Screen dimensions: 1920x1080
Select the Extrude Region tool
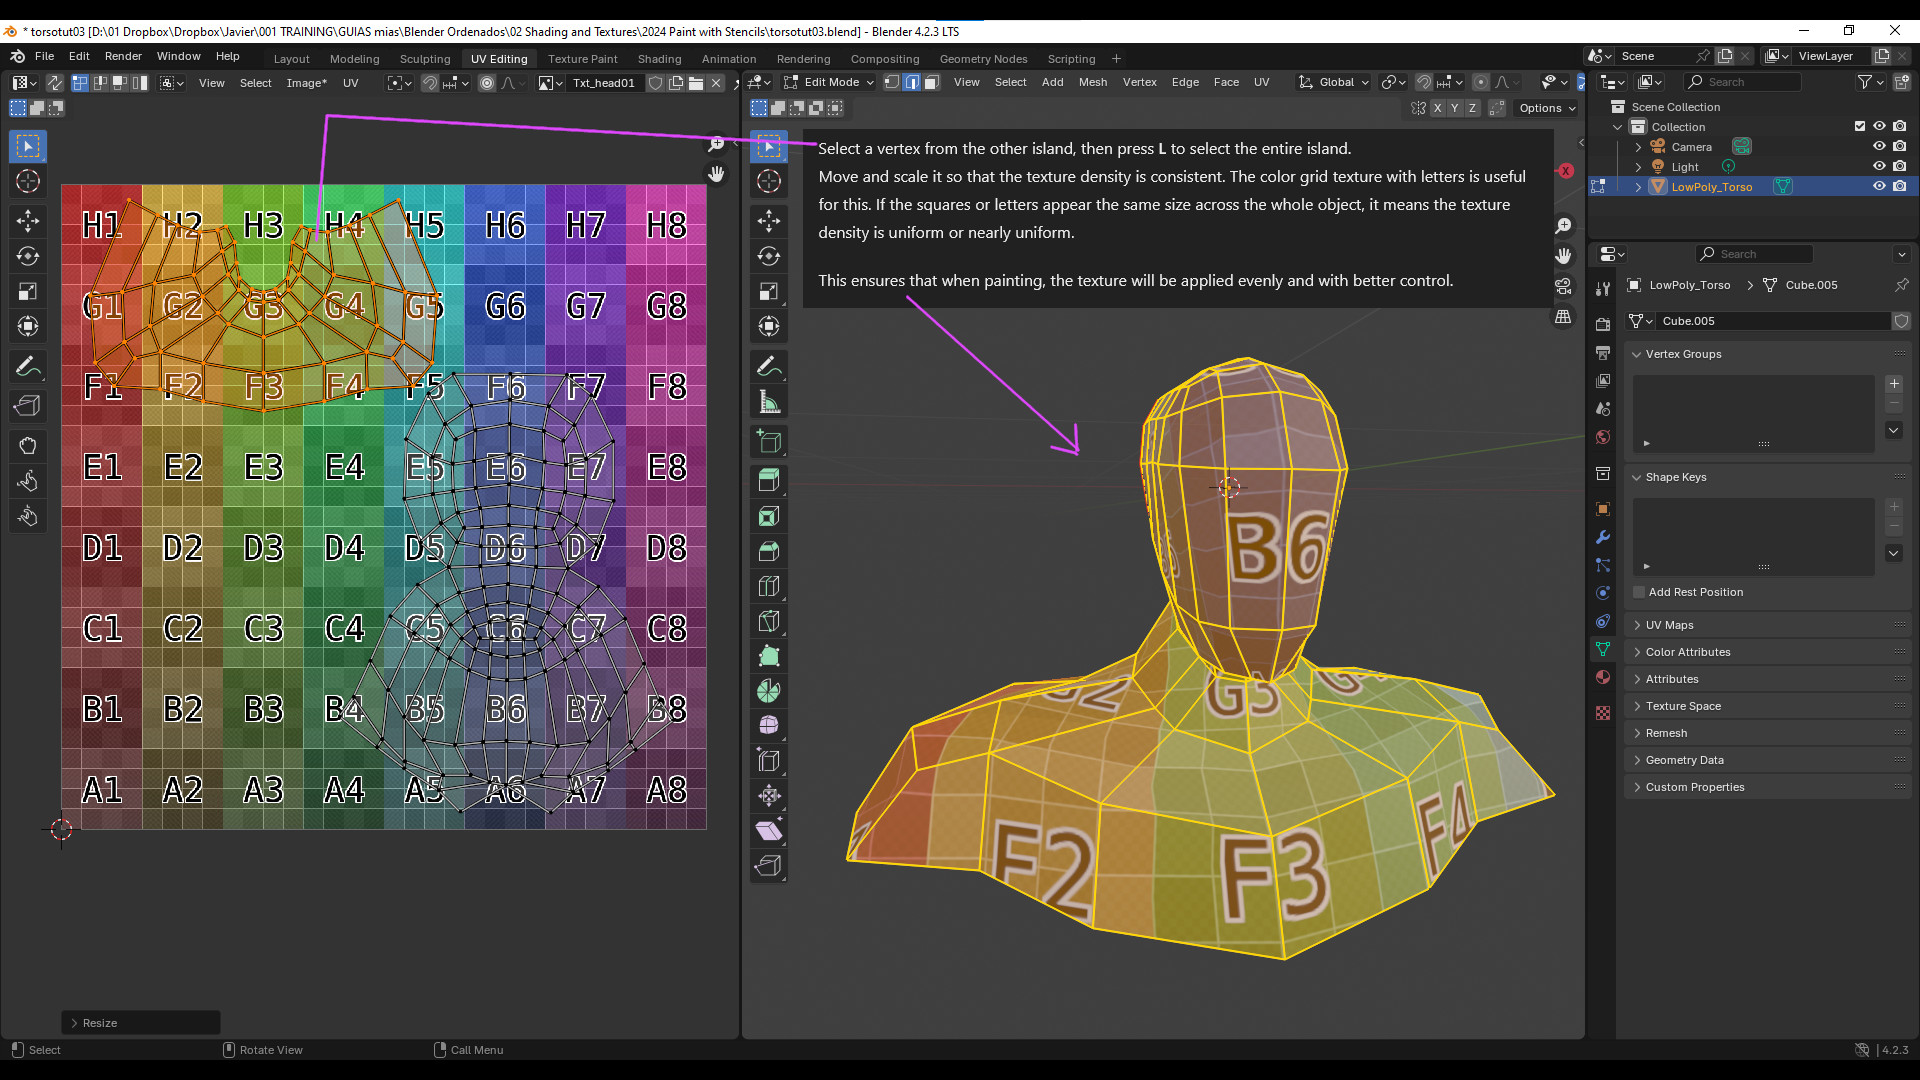click(x=769, y=480)
